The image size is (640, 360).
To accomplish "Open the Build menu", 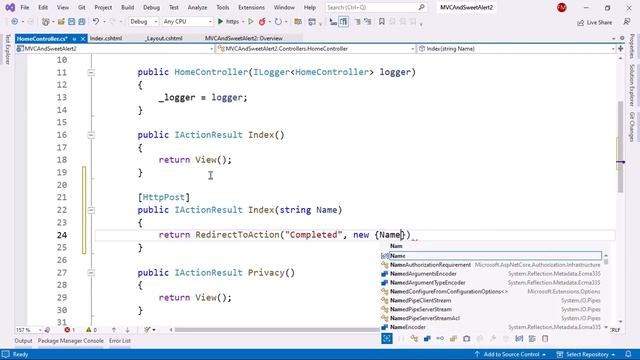I will click(x=128, y=7).
